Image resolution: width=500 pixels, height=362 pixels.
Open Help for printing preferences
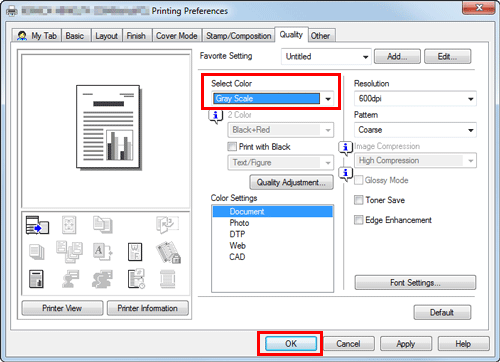tap(463, 344)
